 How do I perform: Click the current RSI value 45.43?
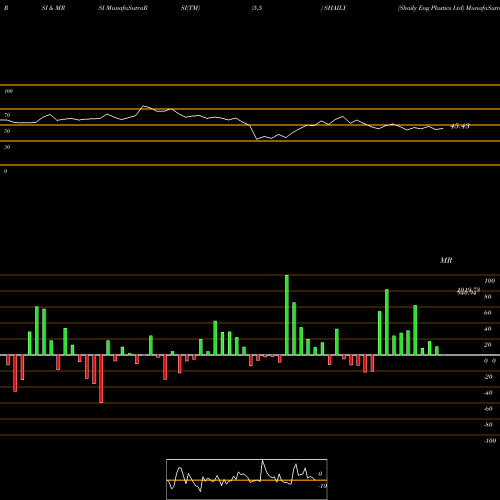pyautogui.click(x=460, y=126)
